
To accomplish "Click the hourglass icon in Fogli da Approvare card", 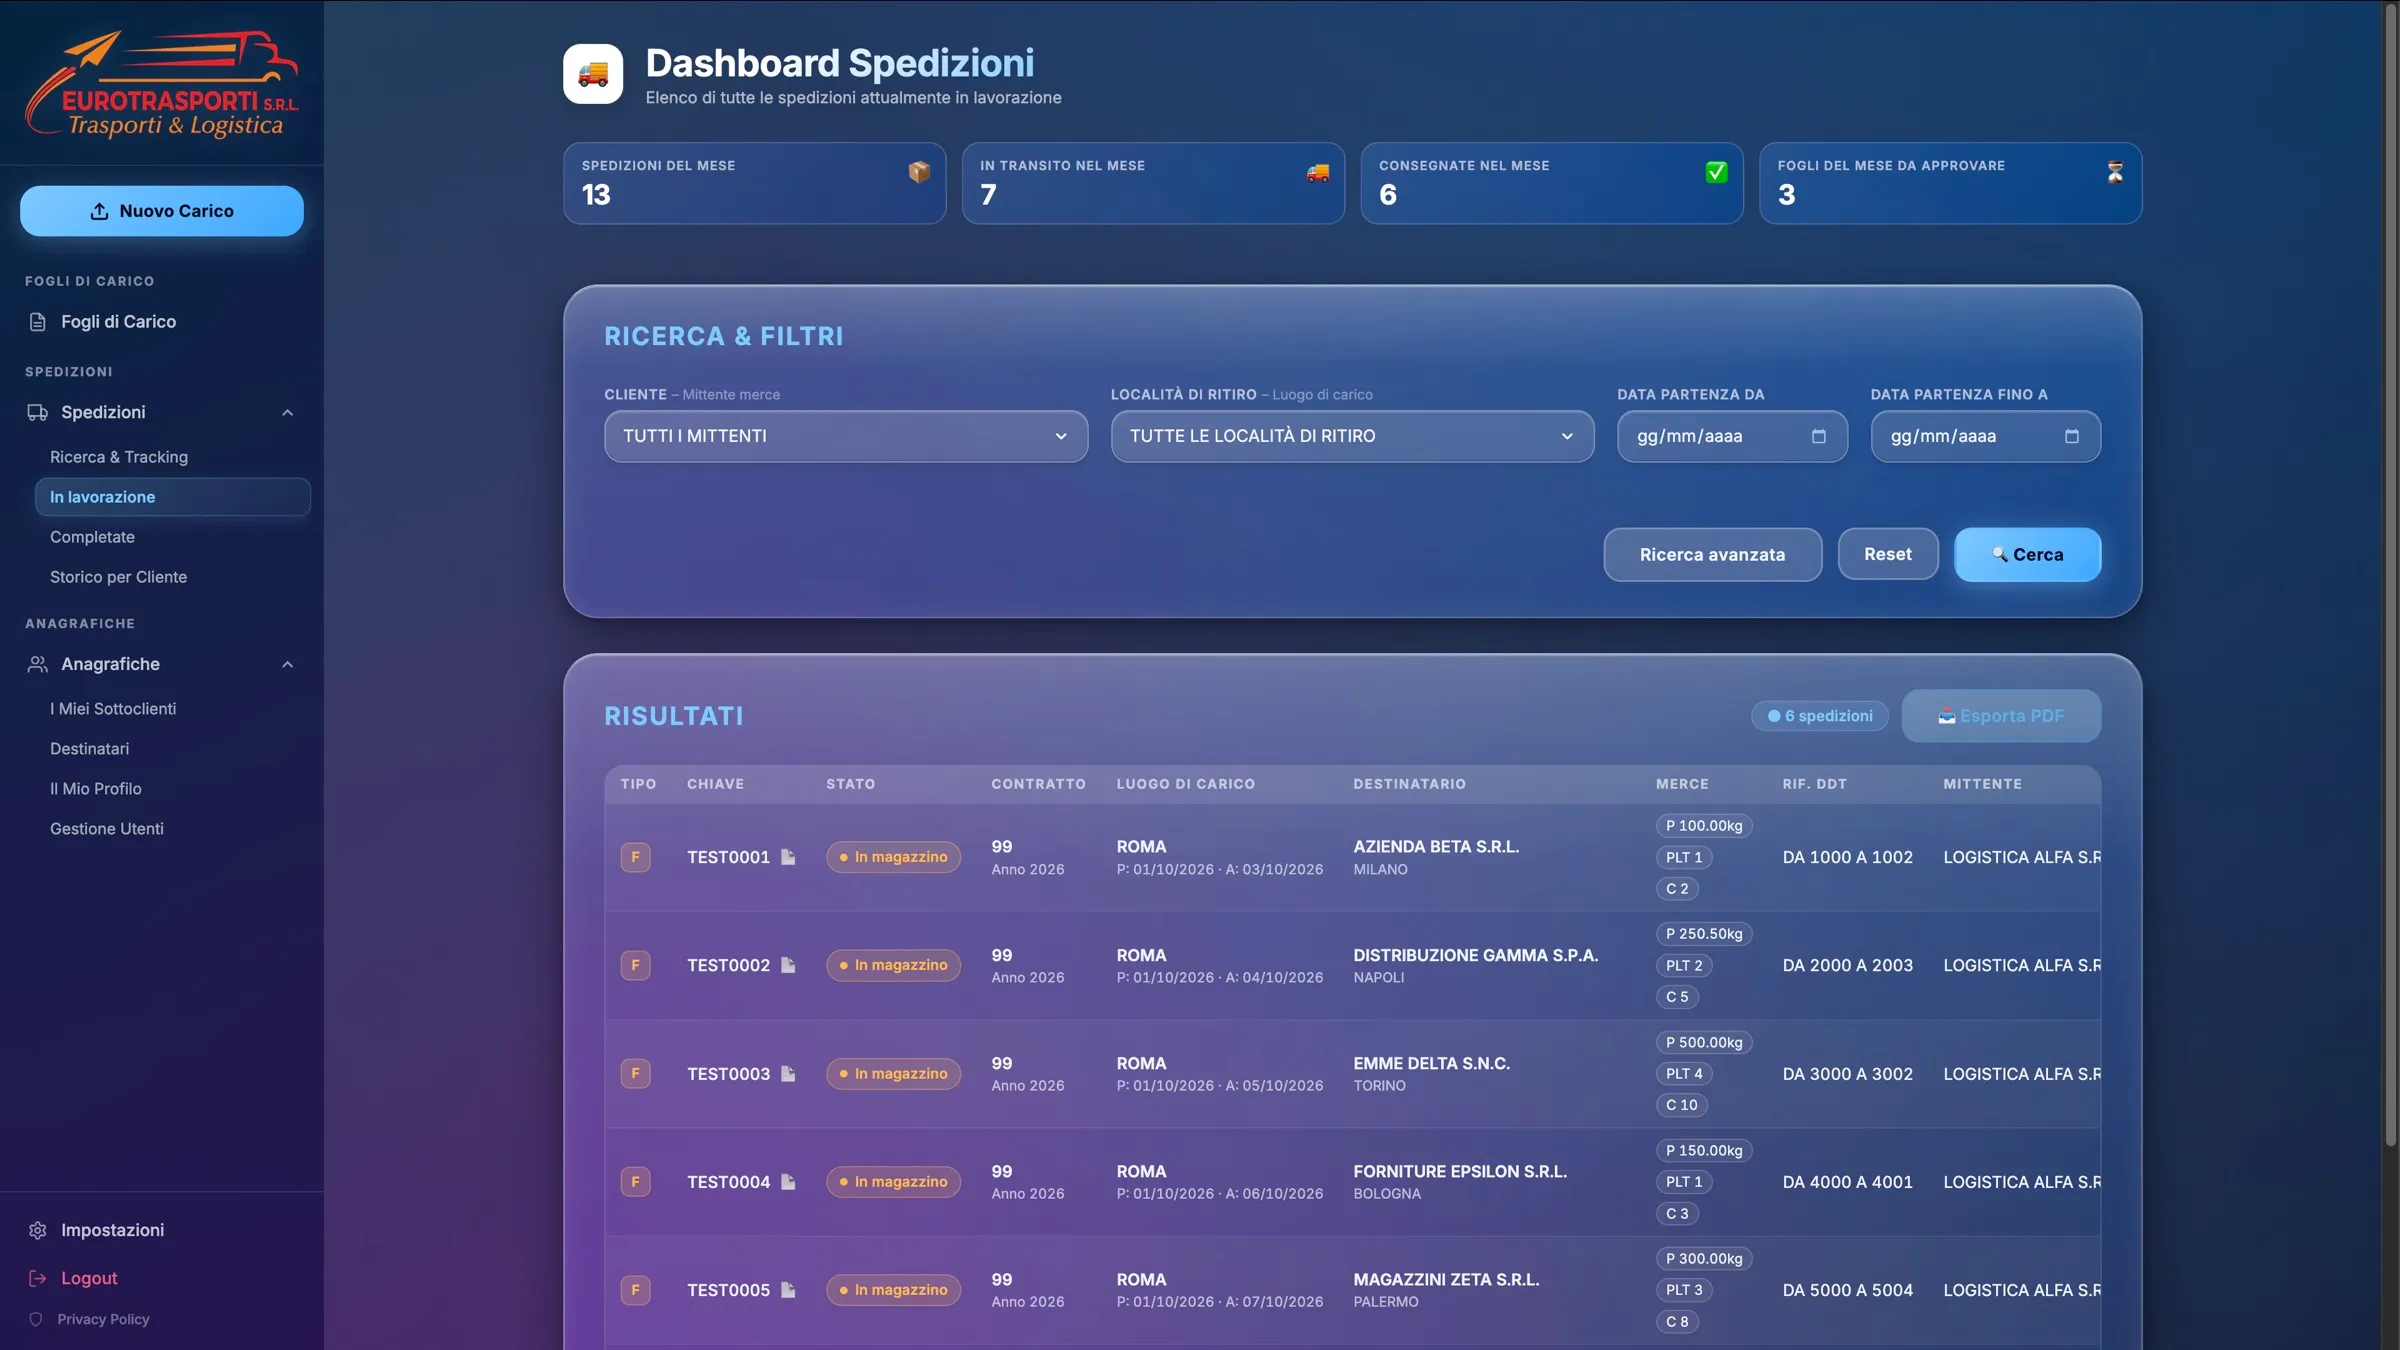I will (2115, 172).
